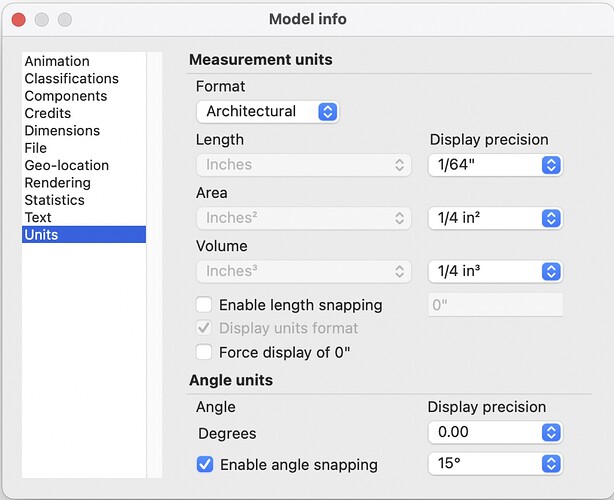Screen dimensions: 614x500
Task: Check Force display of 0" option
Action: (204, 352)
